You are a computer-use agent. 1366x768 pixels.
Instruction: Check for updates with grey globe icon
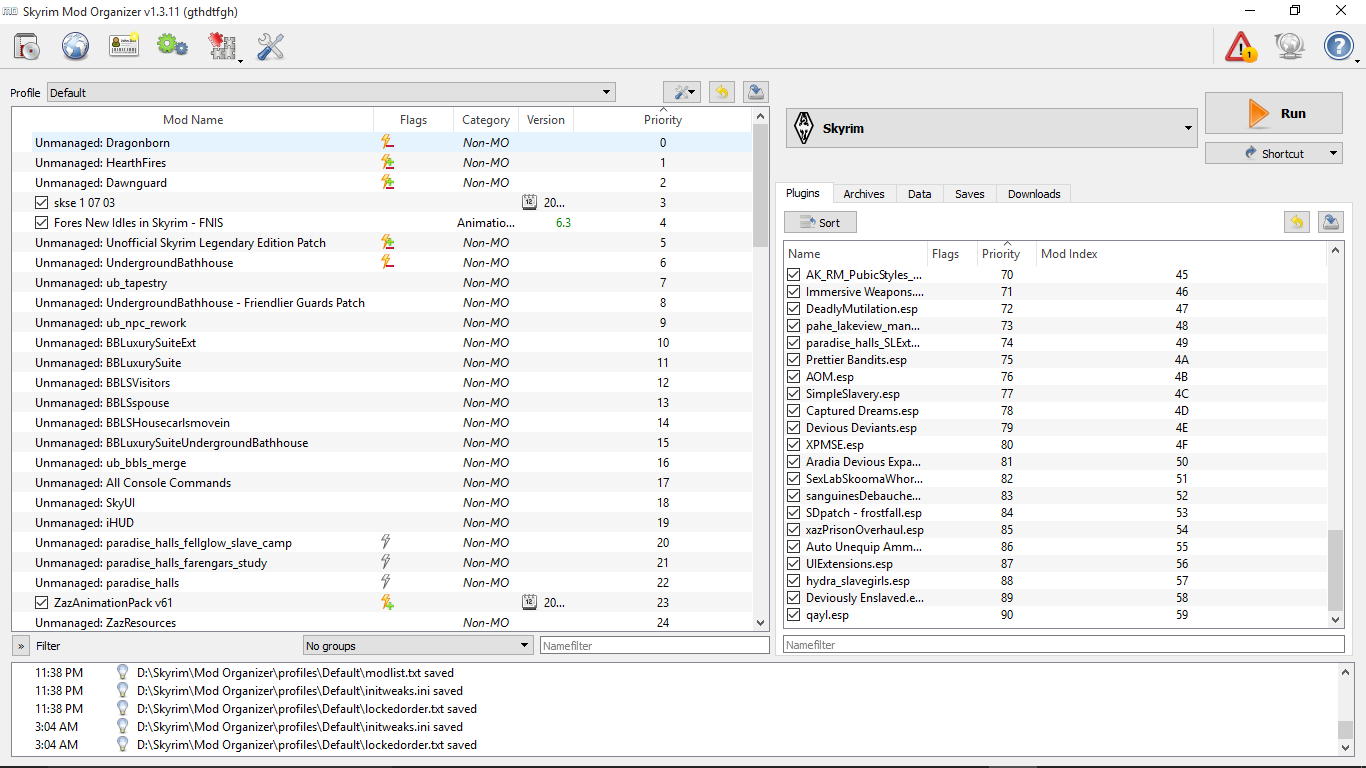(x=1290, y=46)
